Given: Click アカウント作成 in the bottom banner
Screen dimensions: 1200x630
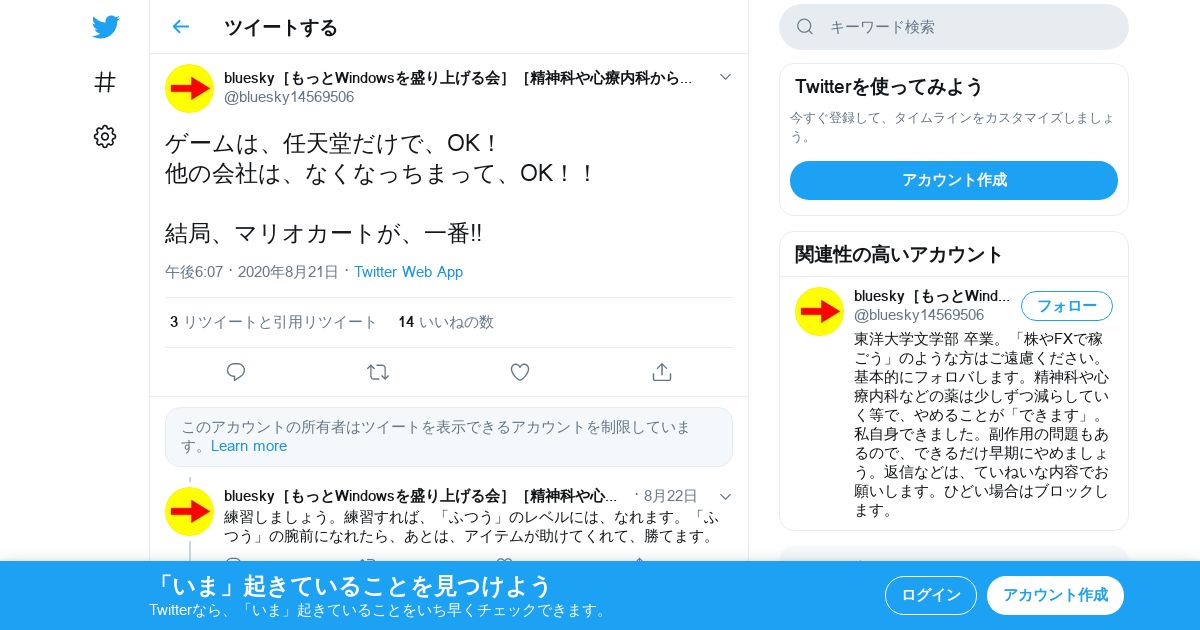Looking at the screenshot, I should coord(1055,595).
